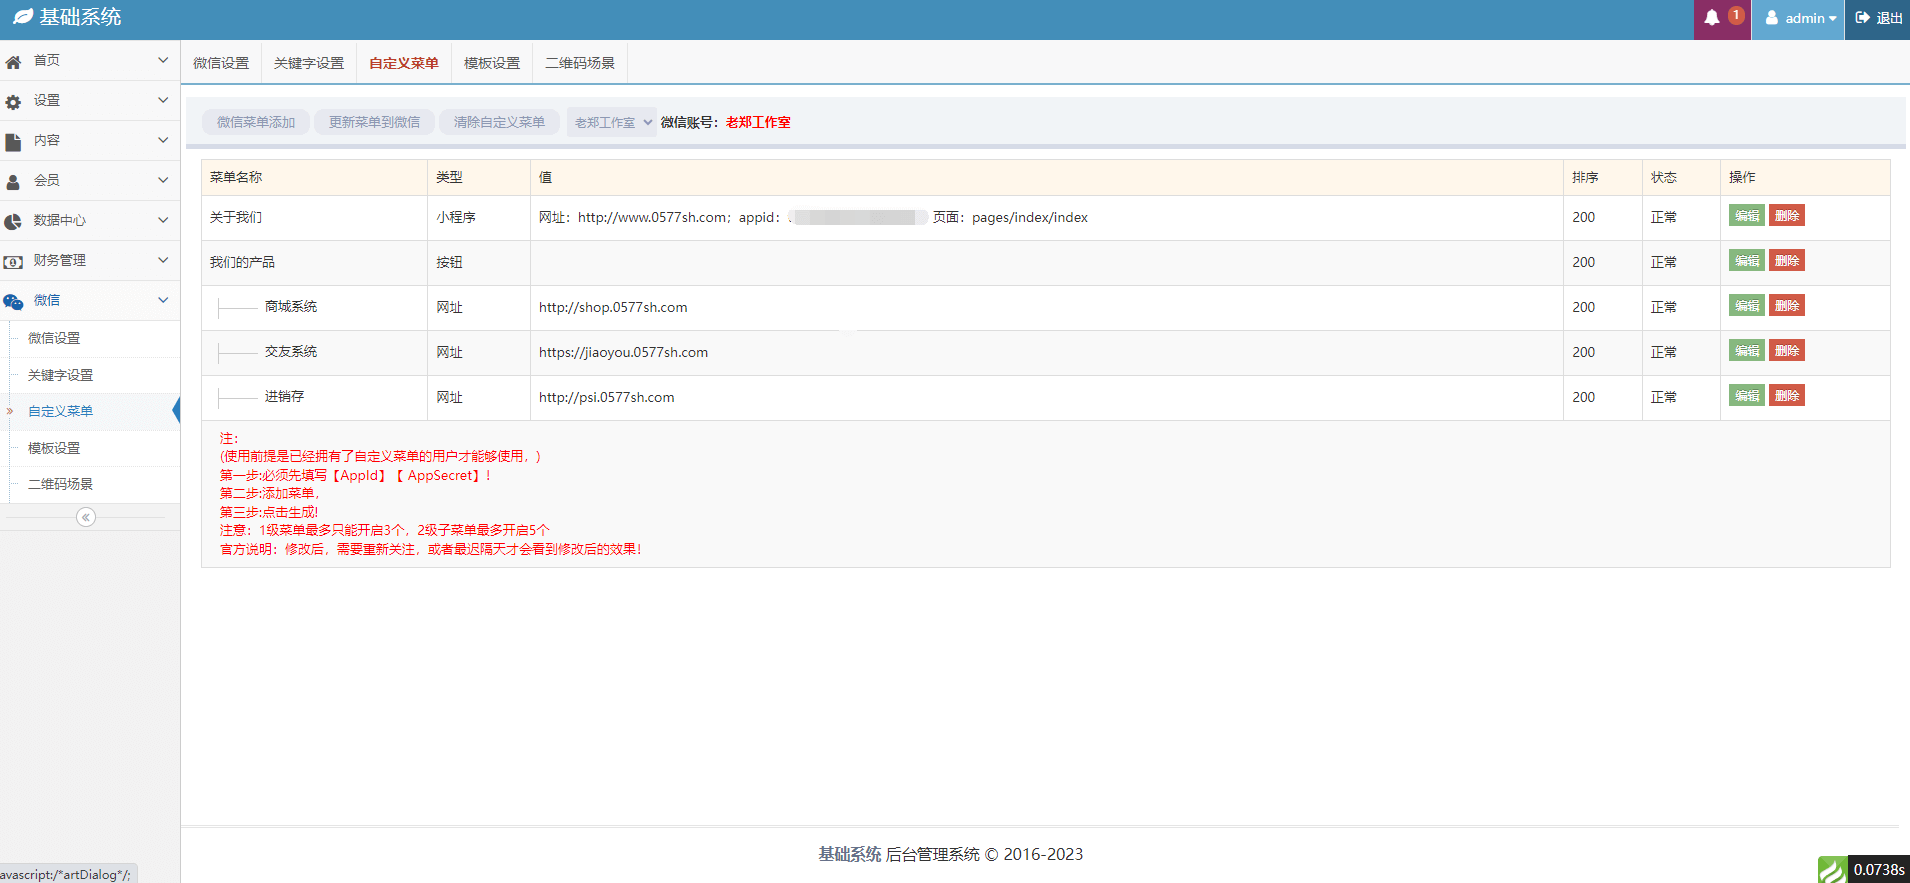Click the home icon in sidebar

(x=13, y=62)
